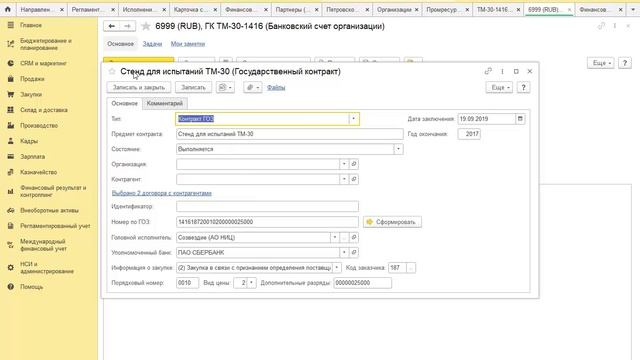
Task: Click the Записать button
Action: click(x=193, y=87)
